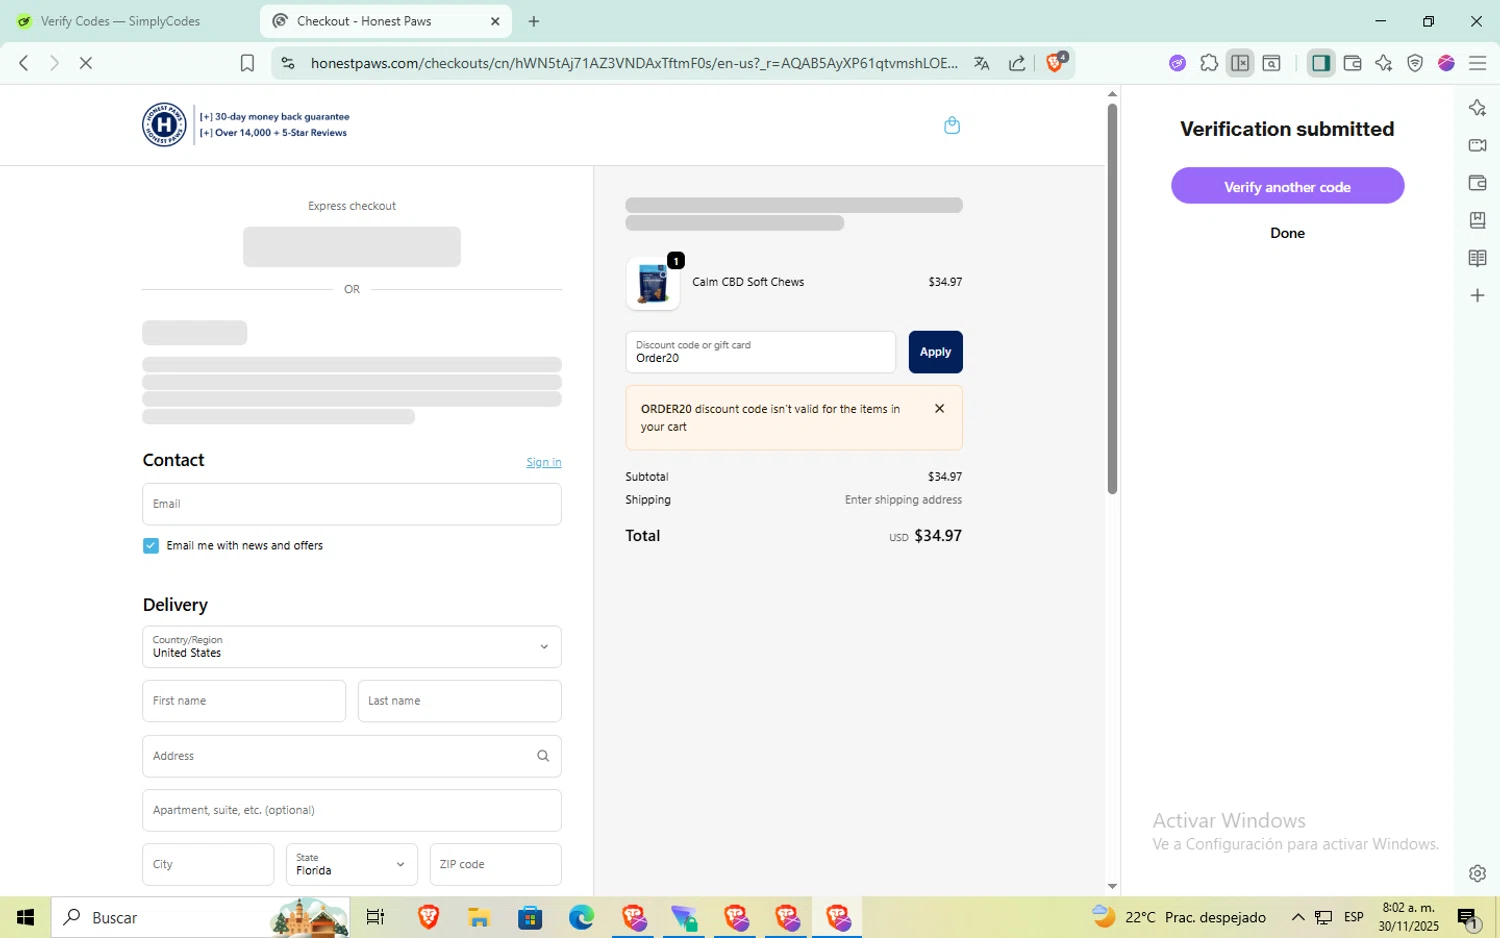Click Done in the verification panel
The height and width of the screenshot is (938, 1500).
(x=1287, y=233)
